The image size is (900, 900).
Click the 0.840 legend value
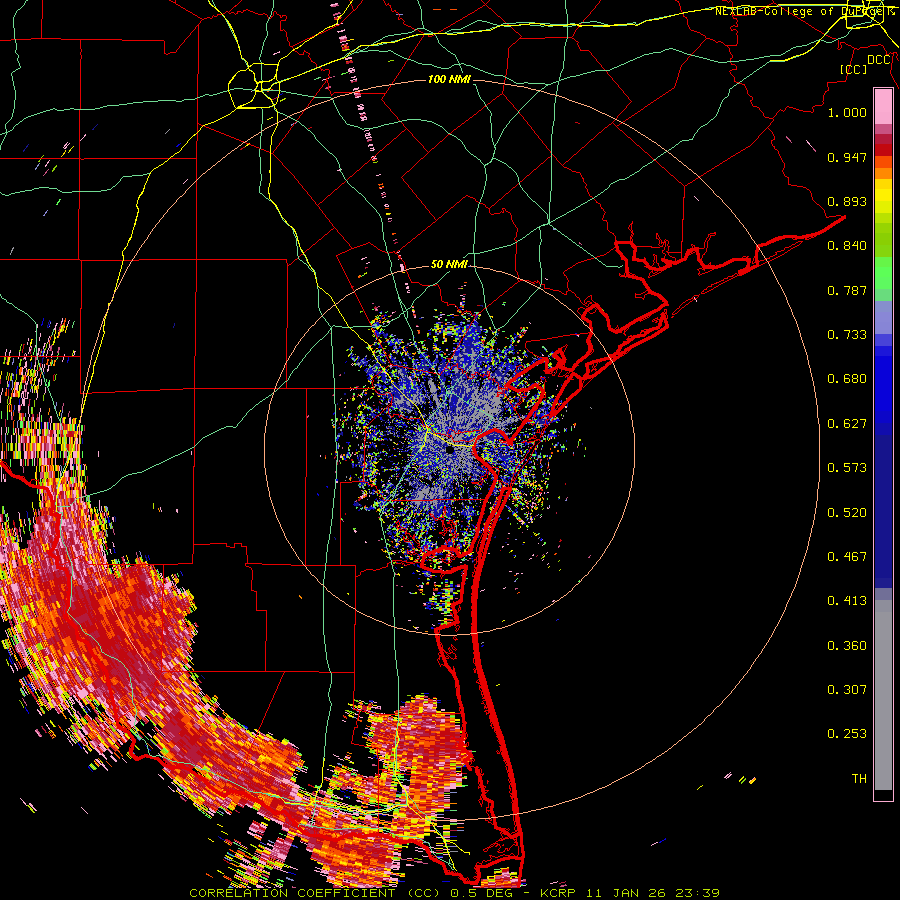(847, 246)
